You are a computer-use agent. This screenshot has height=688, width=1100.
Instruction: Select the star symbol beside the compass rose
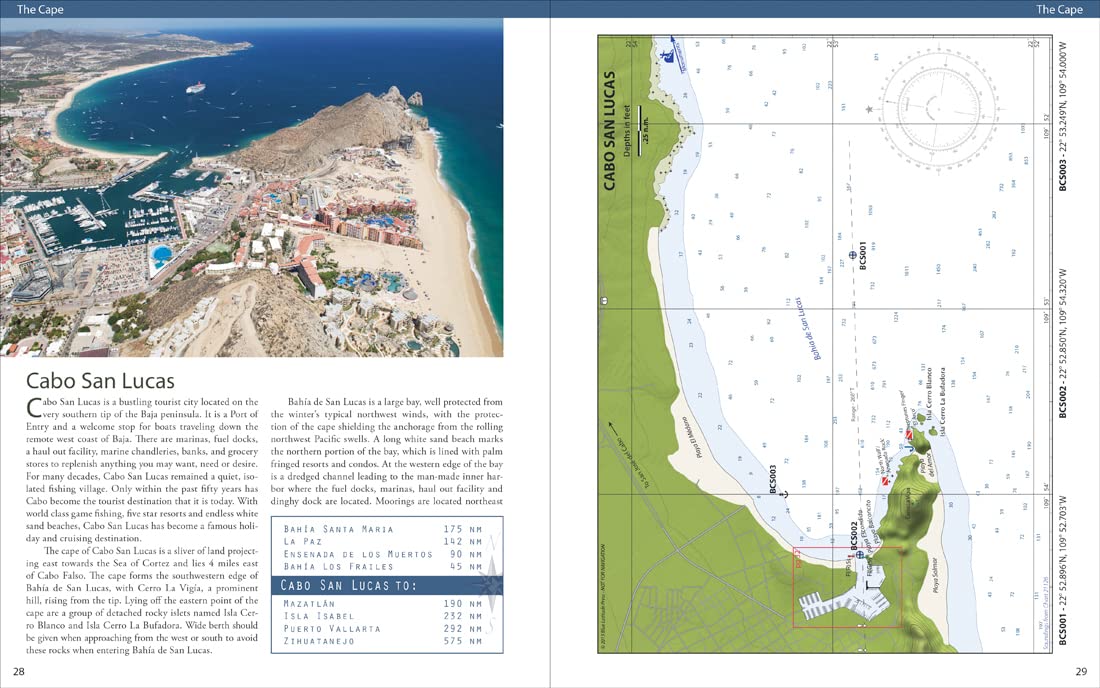(x=868, y=110)
